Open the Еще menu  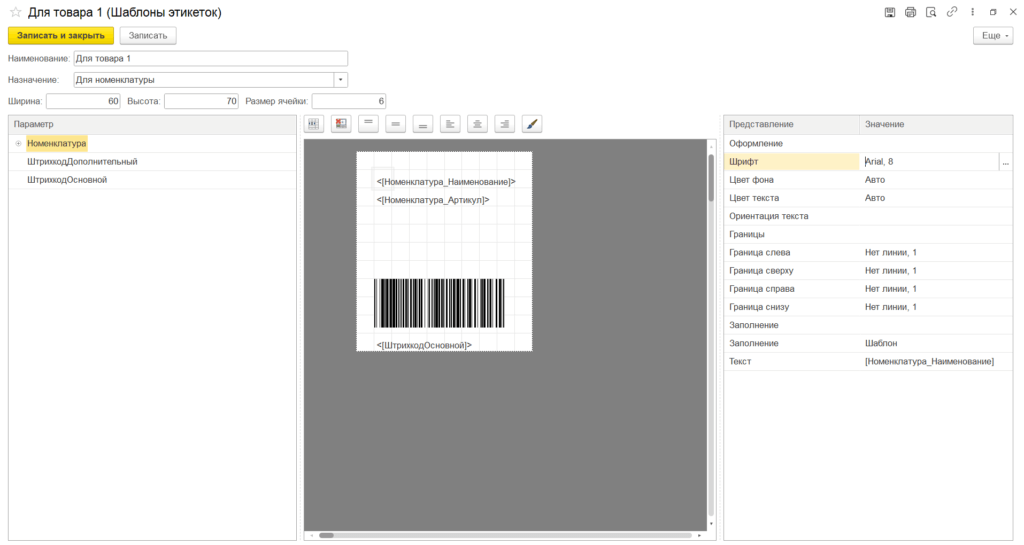click(x=992, y=35)
